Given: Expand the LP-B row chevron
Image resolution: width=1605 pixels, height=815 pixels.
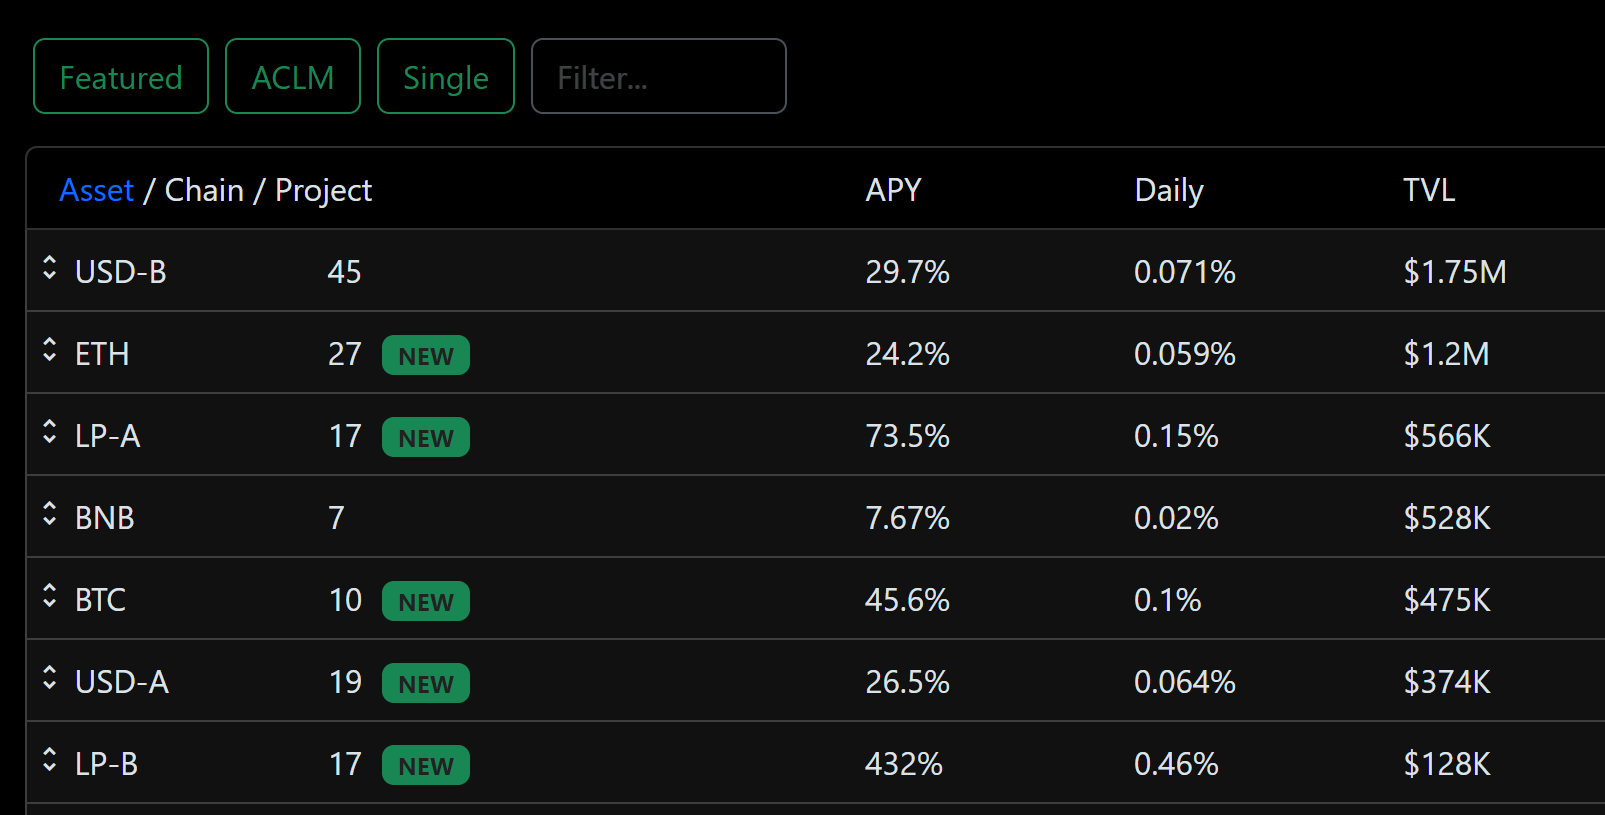Looking at the screenshot, I should pyautogui.click(x=50, y=760).
